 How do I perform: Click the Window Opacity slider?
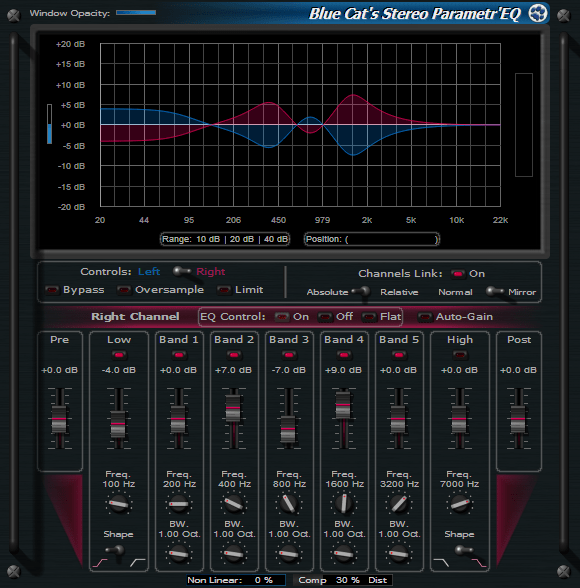point(136,13)
